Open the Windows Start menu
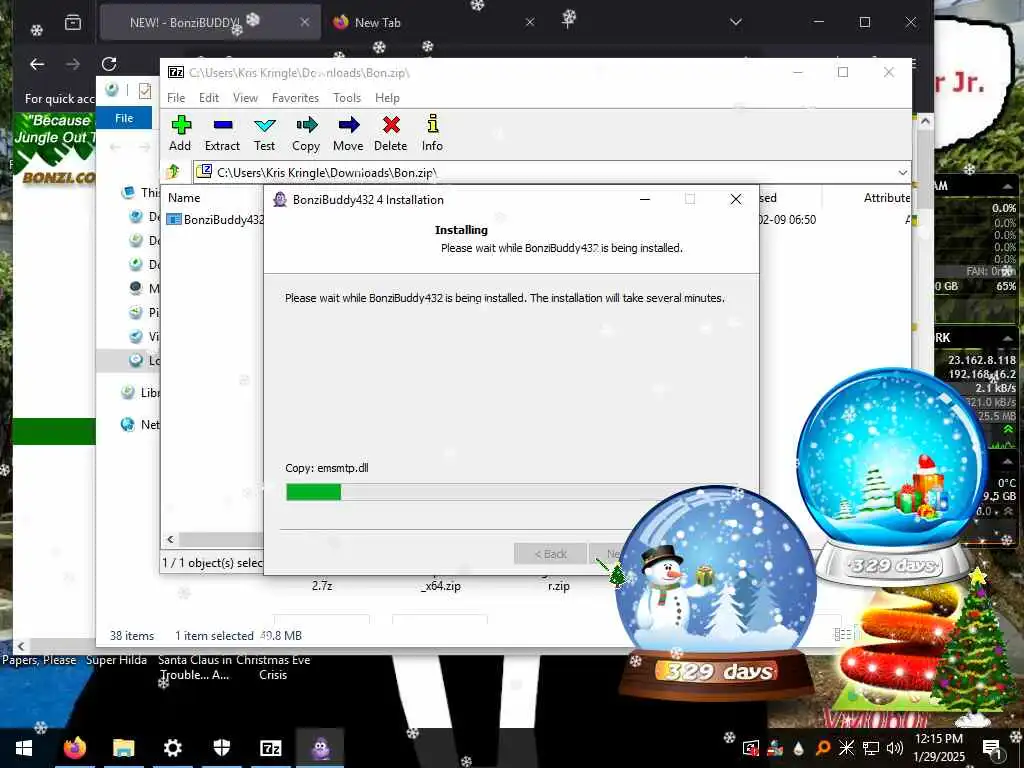 (24, 748)
